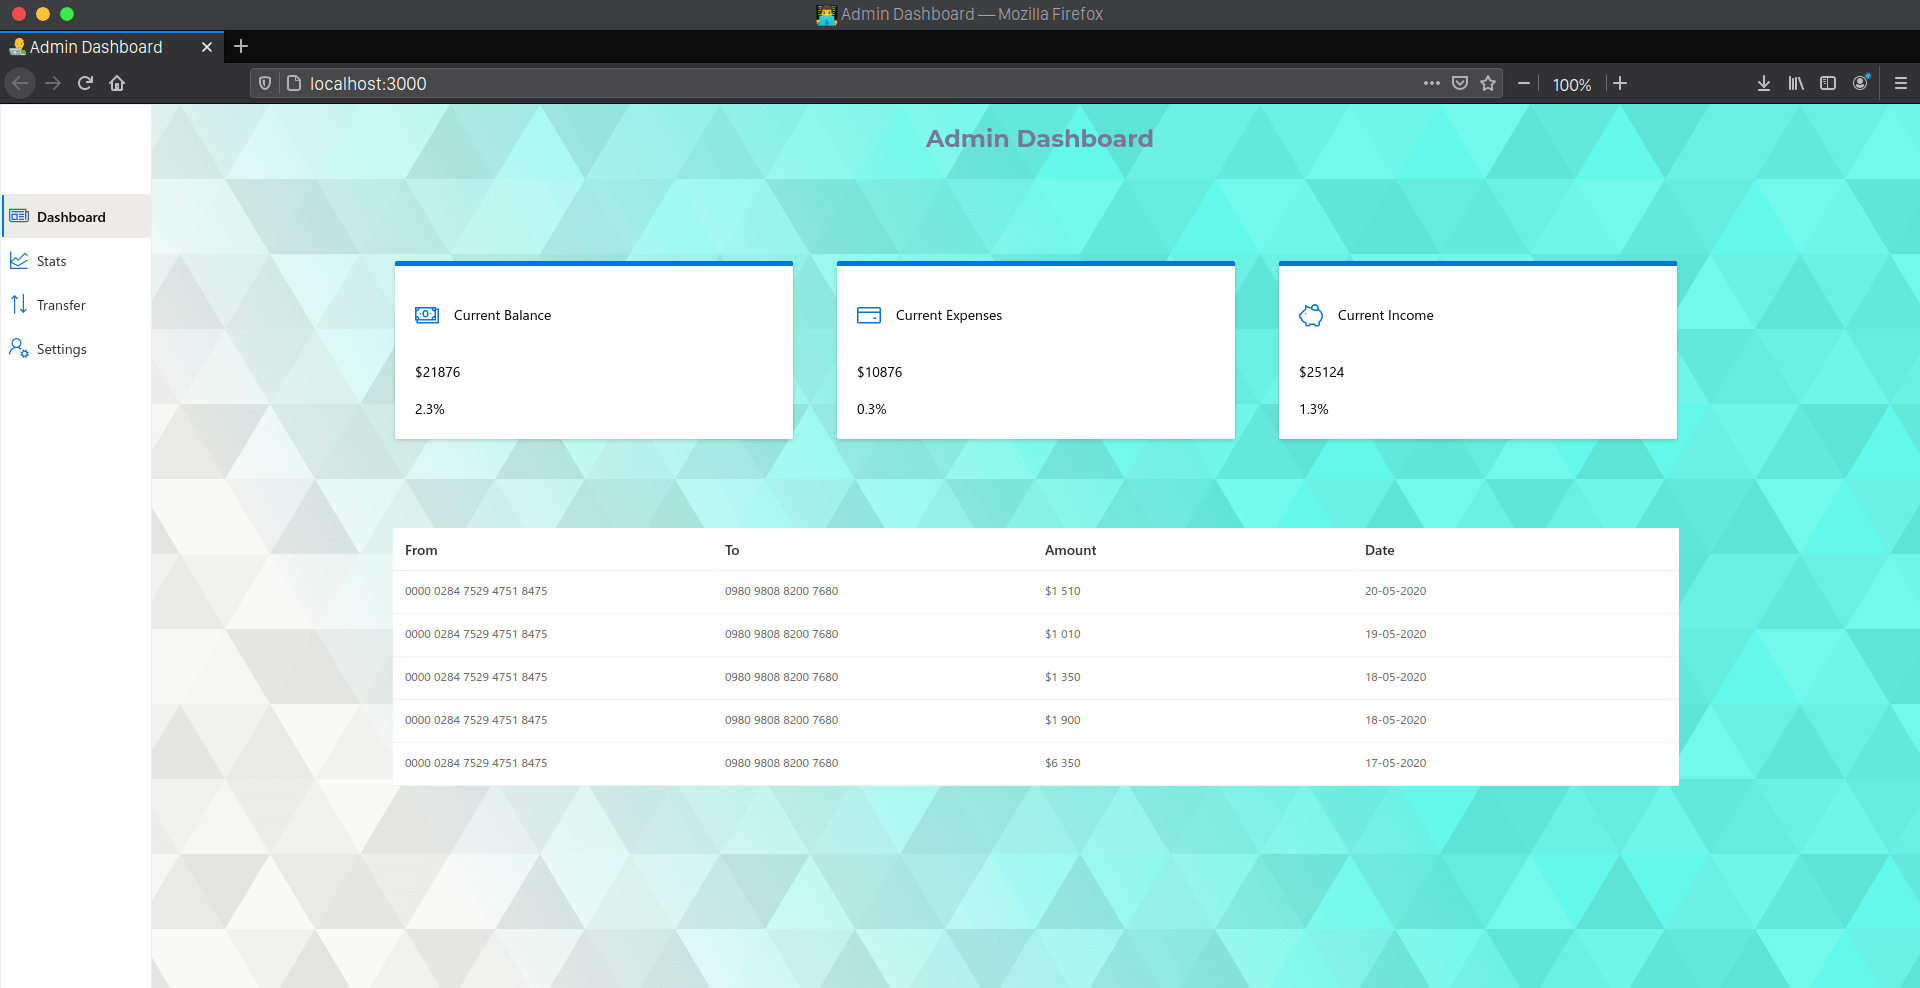
Task: Open the Downloads panel icon
Action: coord(1762,84)
